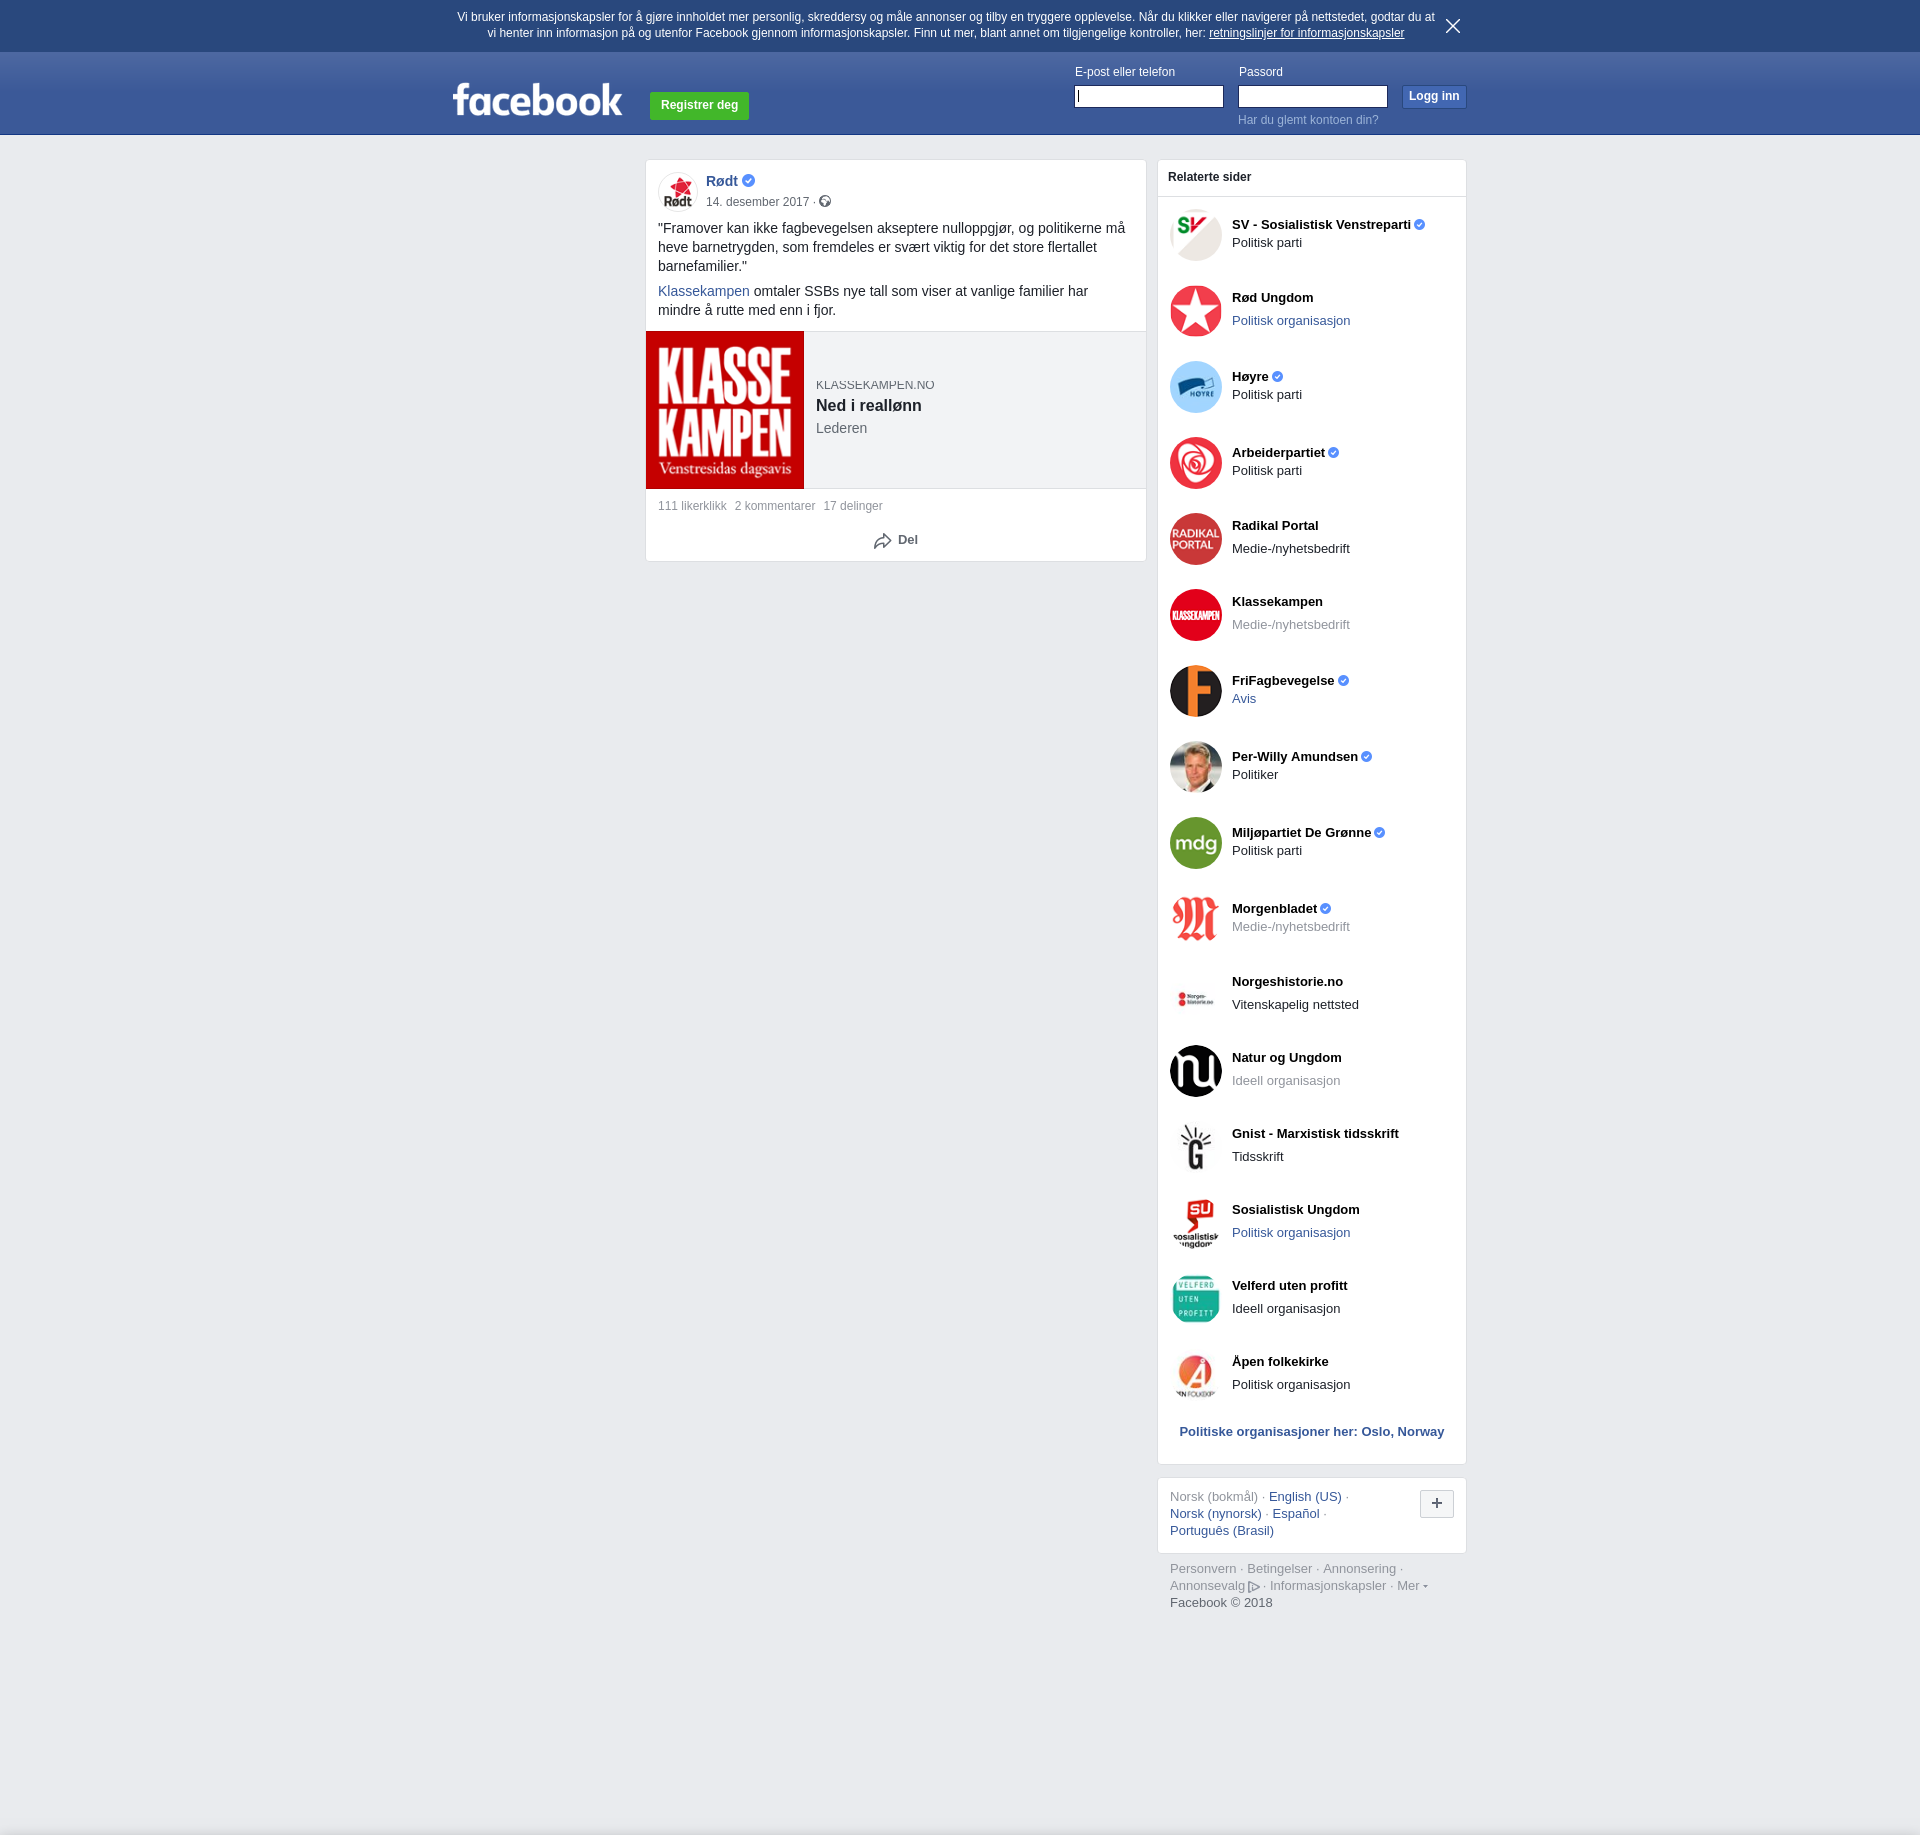Expand the Mer footer dropdown
This screenshot has height=1835, width=1920.
[x=1412, y=1586]
